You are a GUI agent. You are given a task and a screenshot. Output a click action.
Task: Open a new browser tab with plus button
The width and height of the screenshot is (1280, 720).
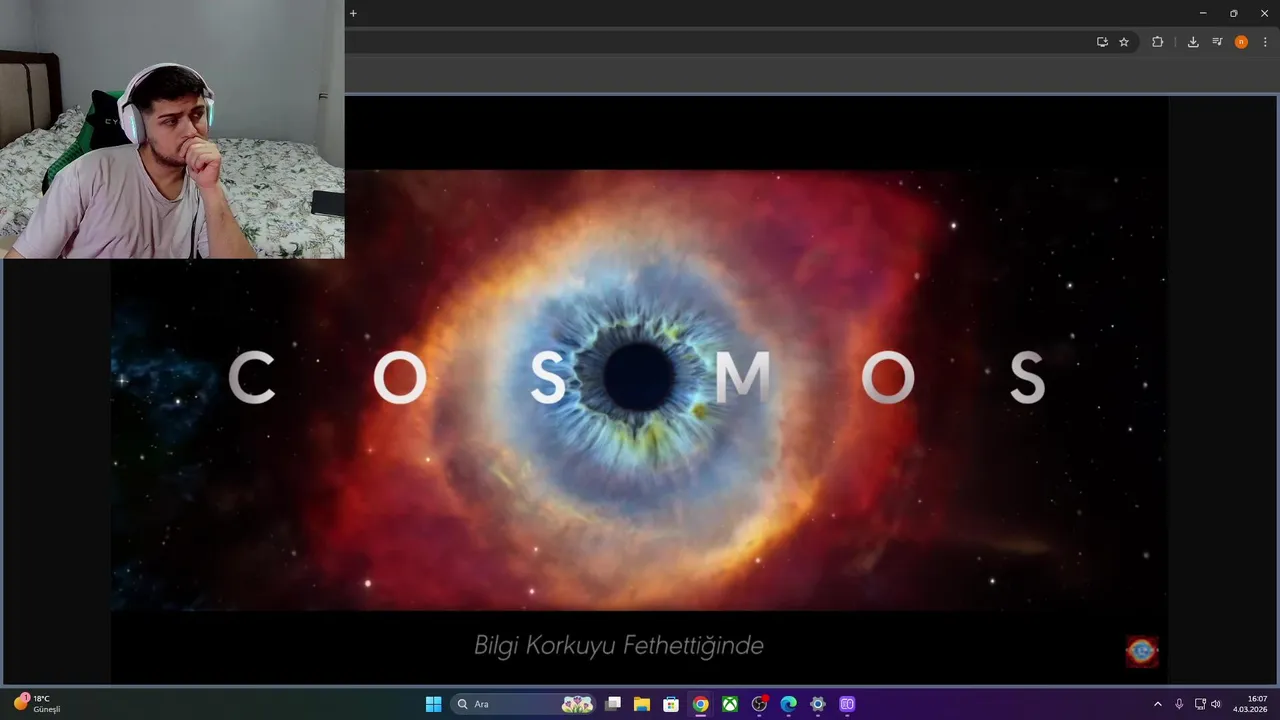tap(353, 13)
